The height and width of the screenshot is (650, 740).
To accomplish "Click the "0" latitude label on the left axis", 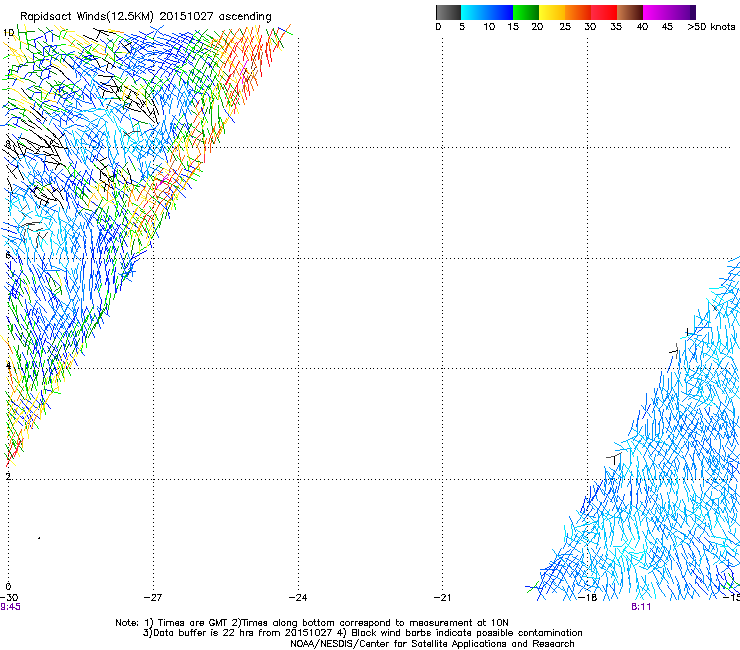I will [x=8, y=587].
